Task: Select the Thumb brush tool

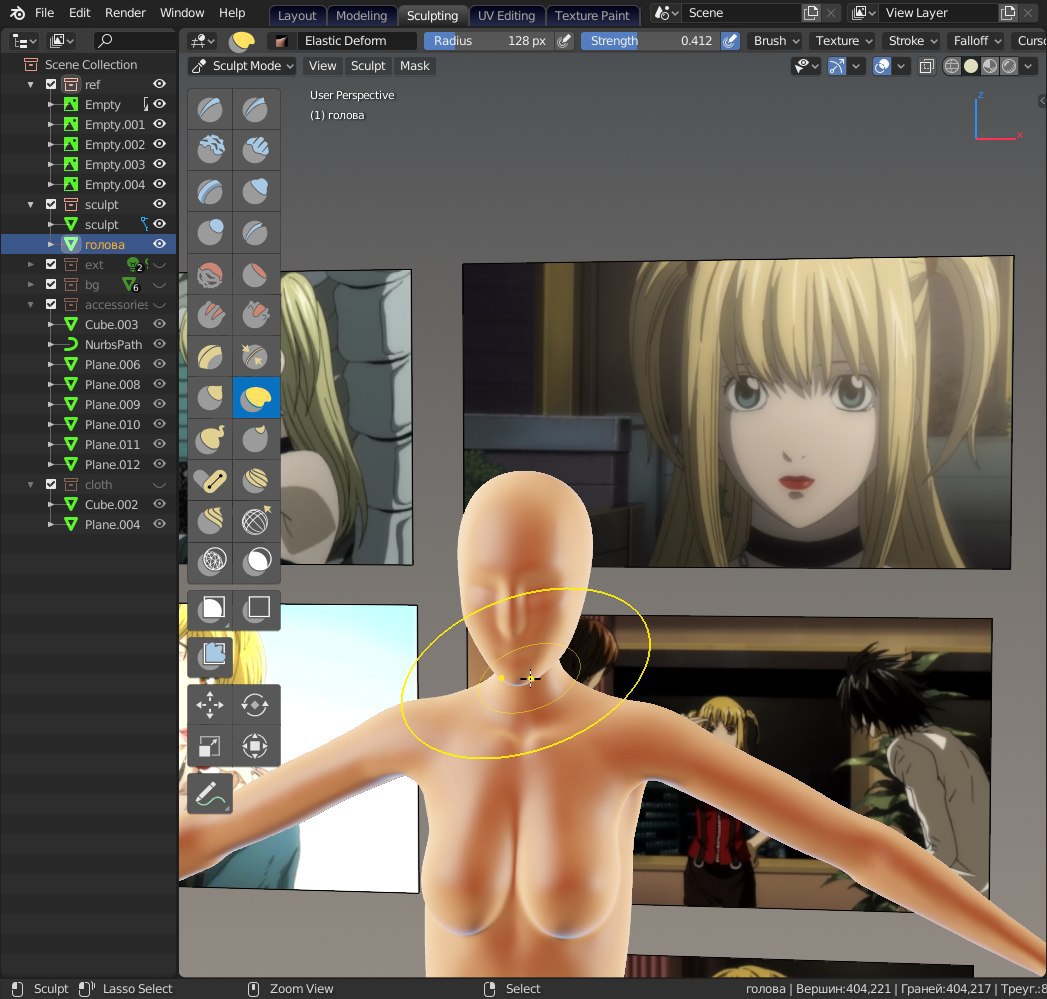Action: pos(255,439)
